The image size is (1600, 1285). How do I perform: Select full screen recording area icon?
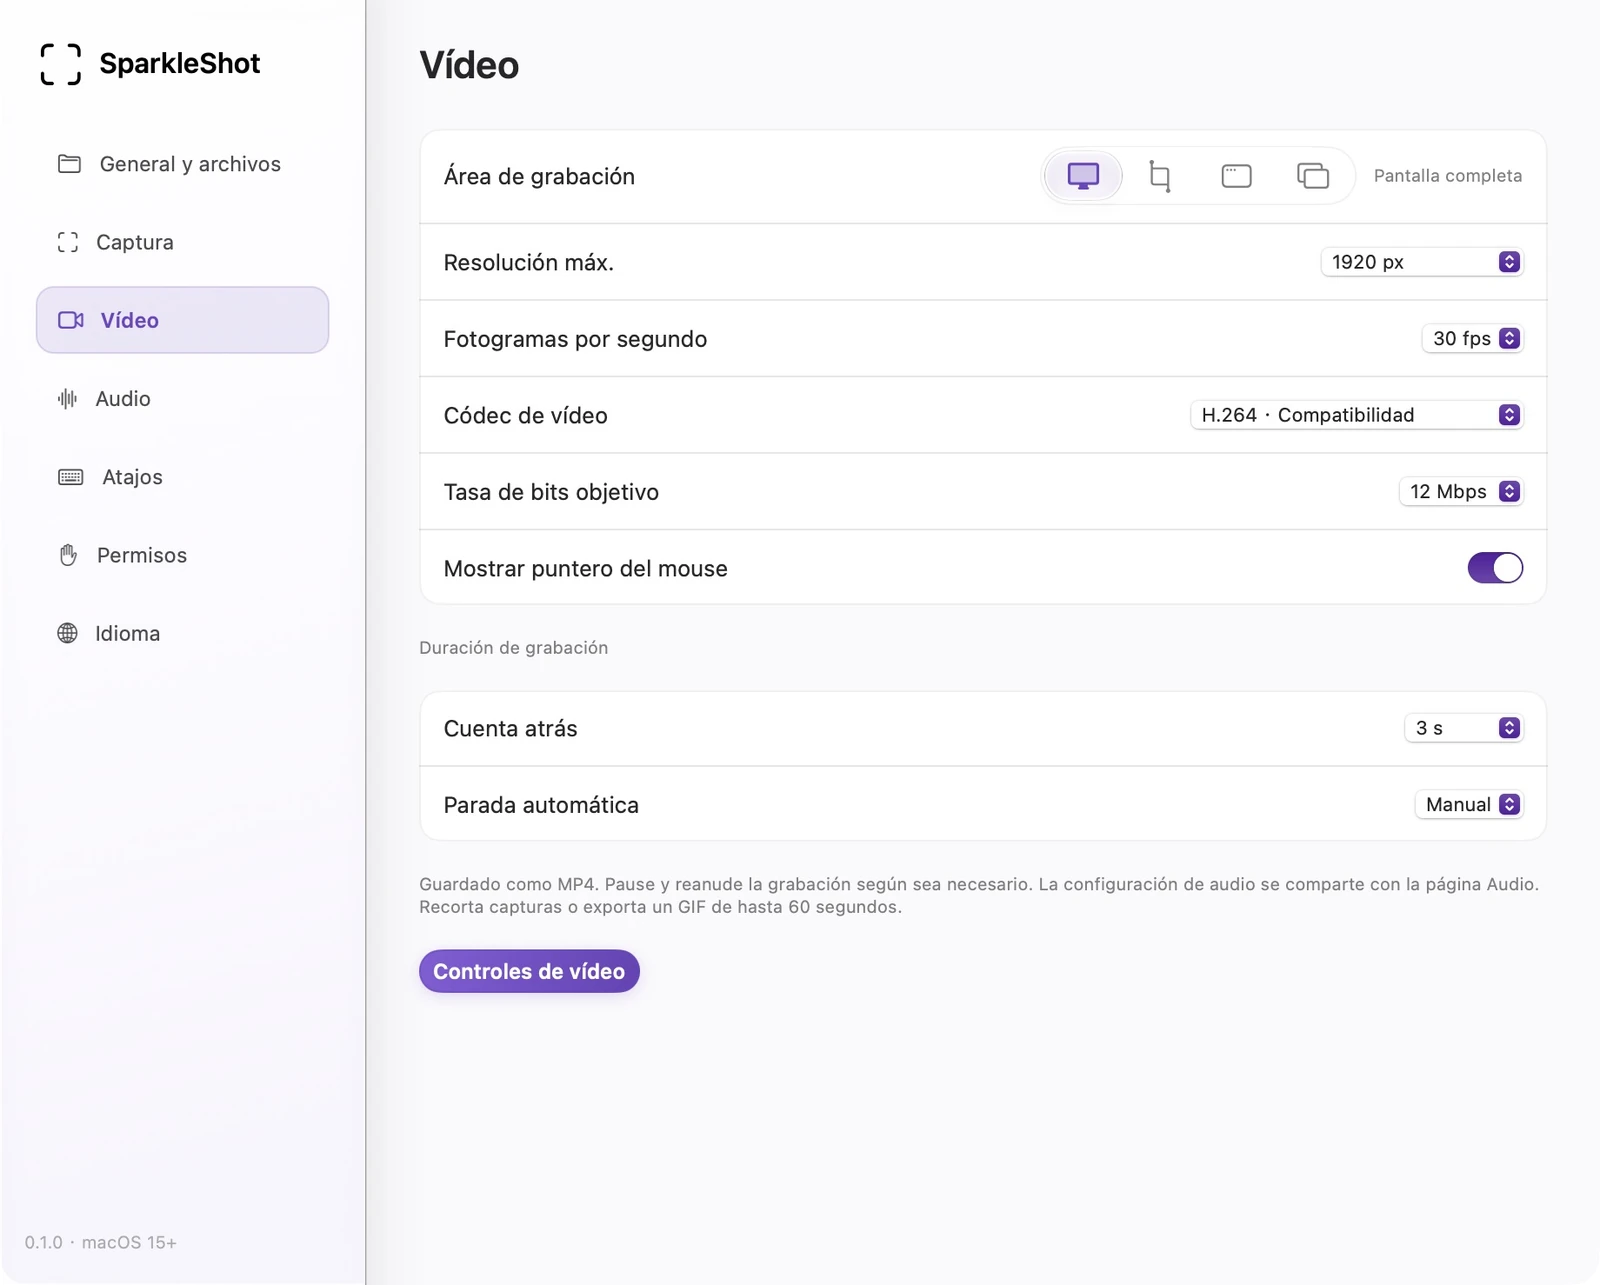[x=1083, y=176]
